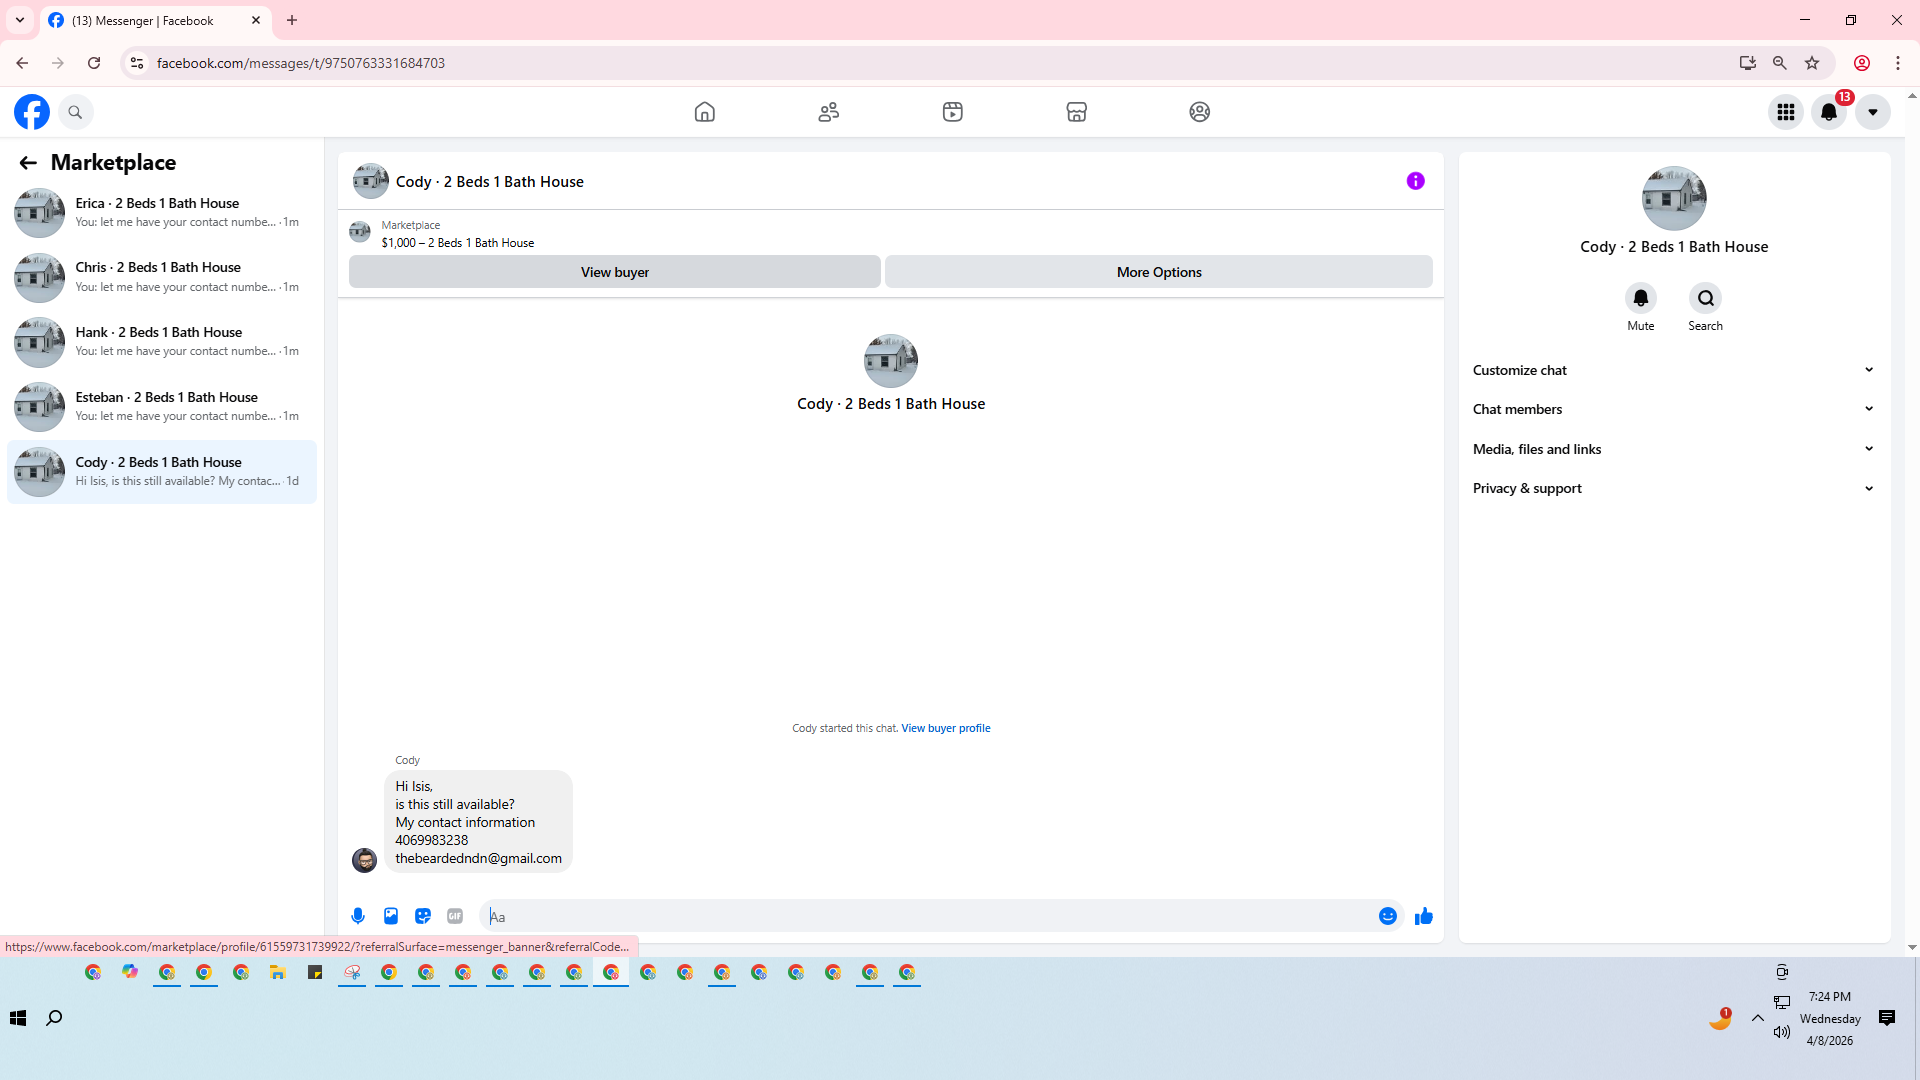Go to Facebook Home tab
This screenshot has height=1080, width=1920.
pyautogui.click(x=705, y=112)
